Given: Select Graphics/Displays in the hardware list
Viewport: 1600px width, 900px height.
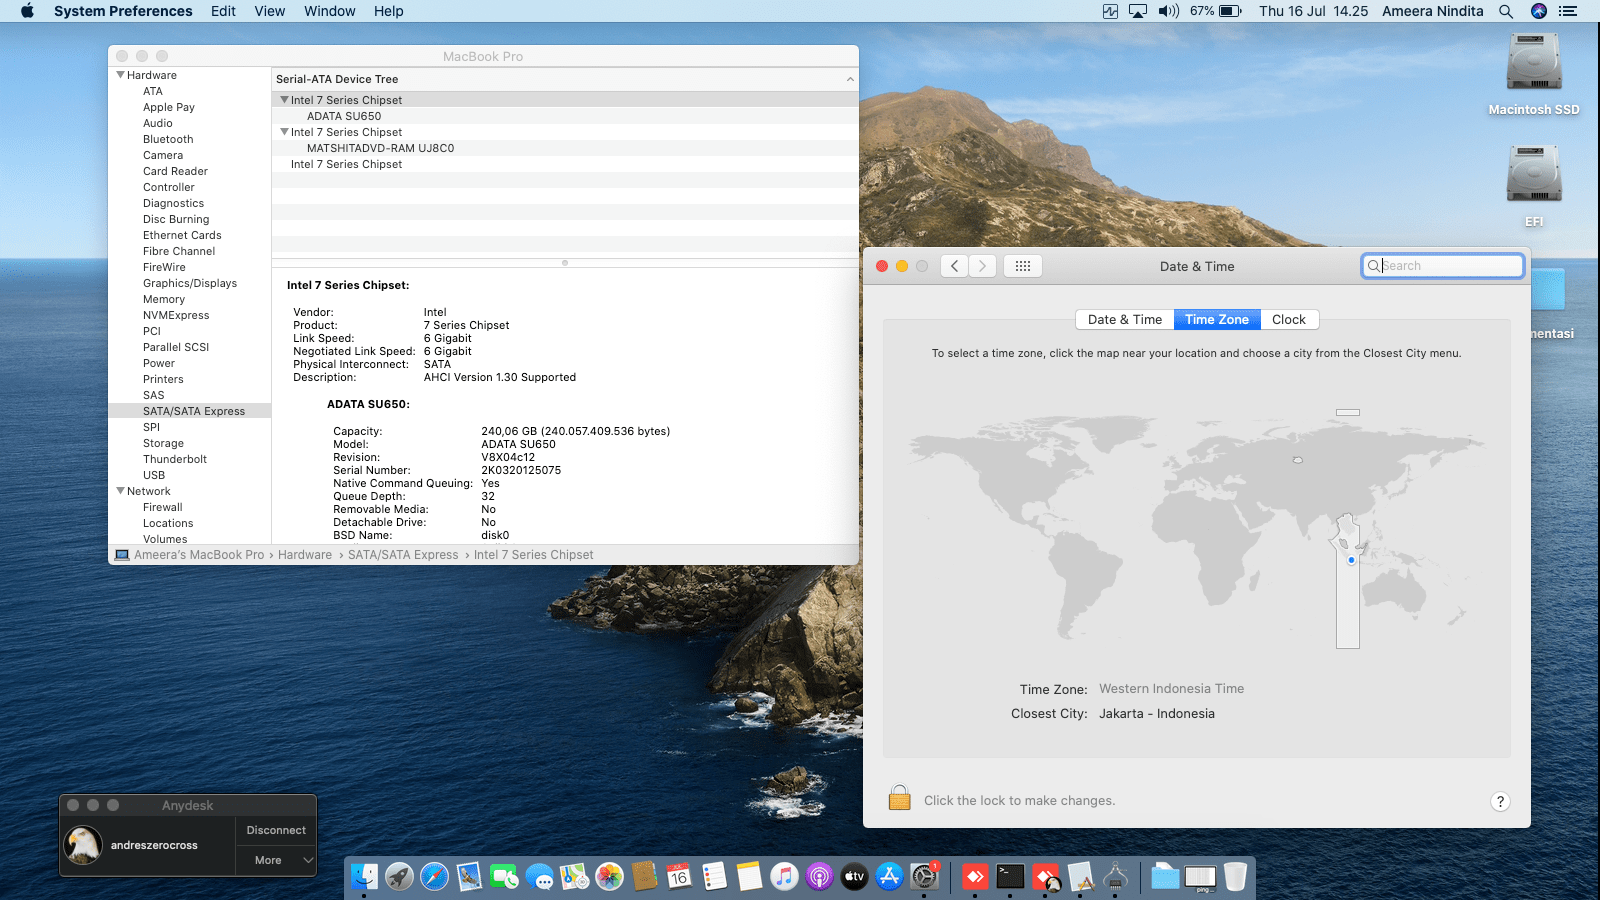Looking at the screenshot, I should point(190,283).
